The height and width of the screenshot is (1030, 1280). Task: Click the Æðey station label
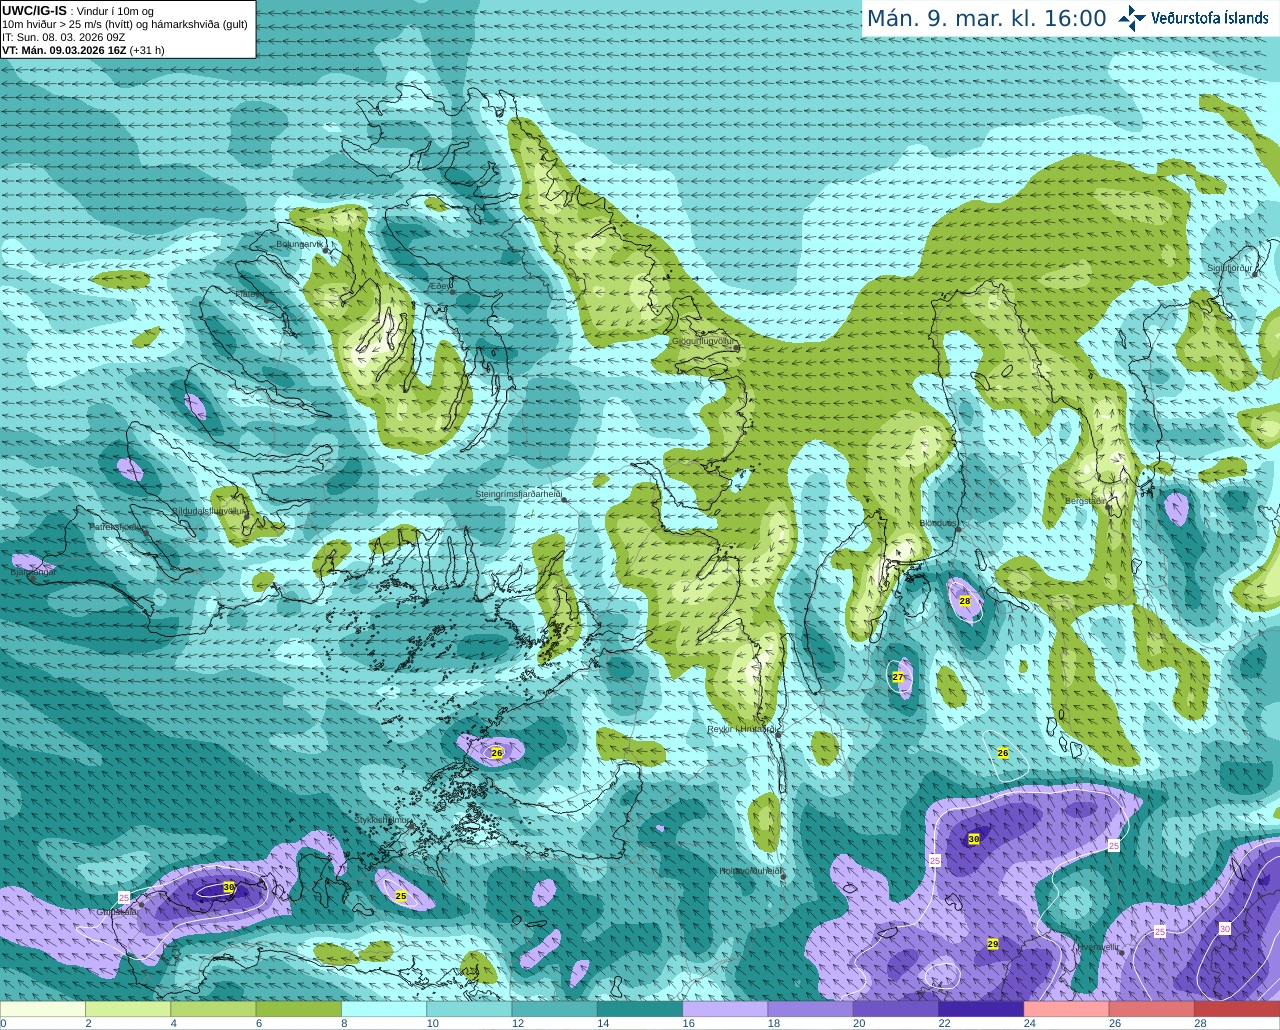click(x=440, y=285)
